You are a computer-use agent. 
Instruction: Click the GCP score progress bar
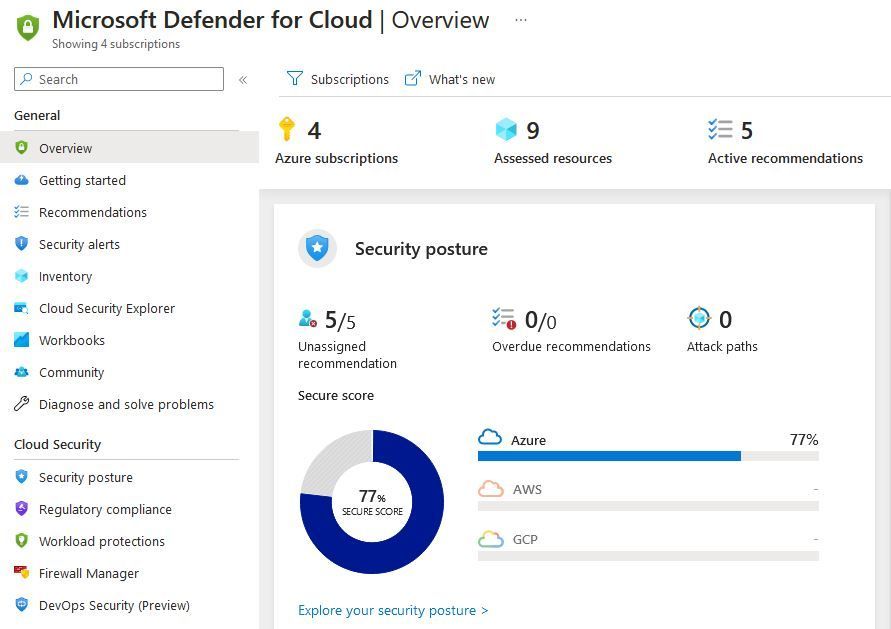click(648, 556)
